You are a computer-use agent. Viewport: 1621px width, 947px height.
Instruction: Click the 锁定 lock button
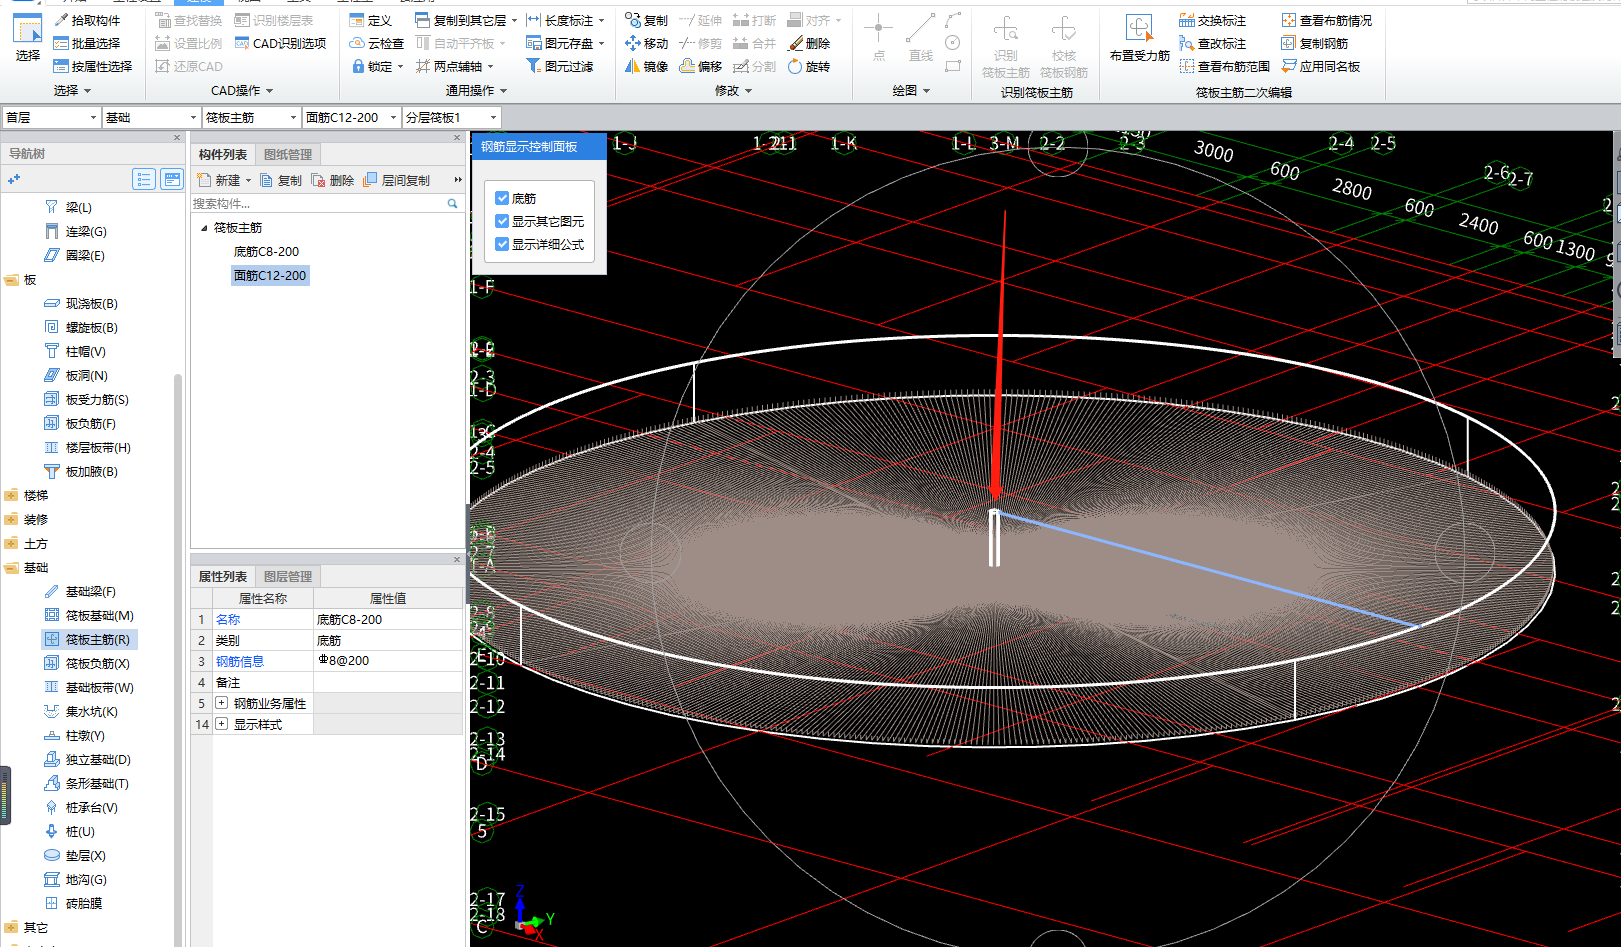pyautogui.click(x=377, y=66)
